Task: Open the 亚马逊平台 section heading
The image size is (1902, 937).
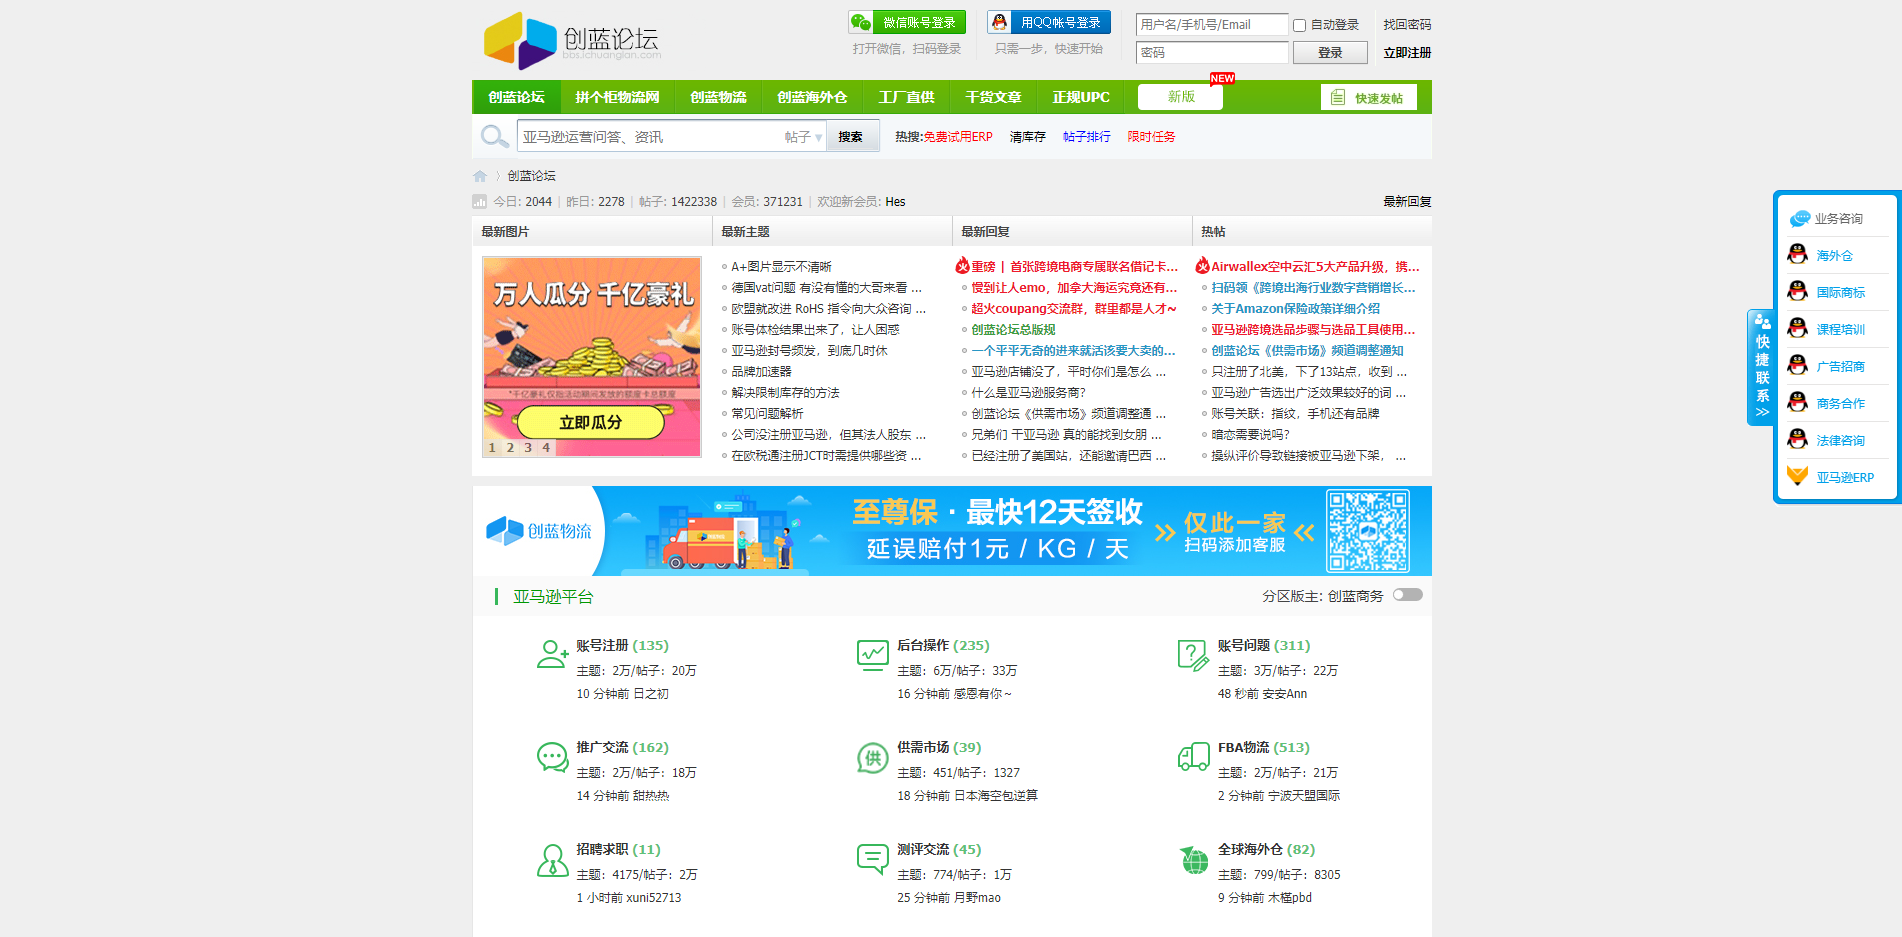Action: (553, 597)
